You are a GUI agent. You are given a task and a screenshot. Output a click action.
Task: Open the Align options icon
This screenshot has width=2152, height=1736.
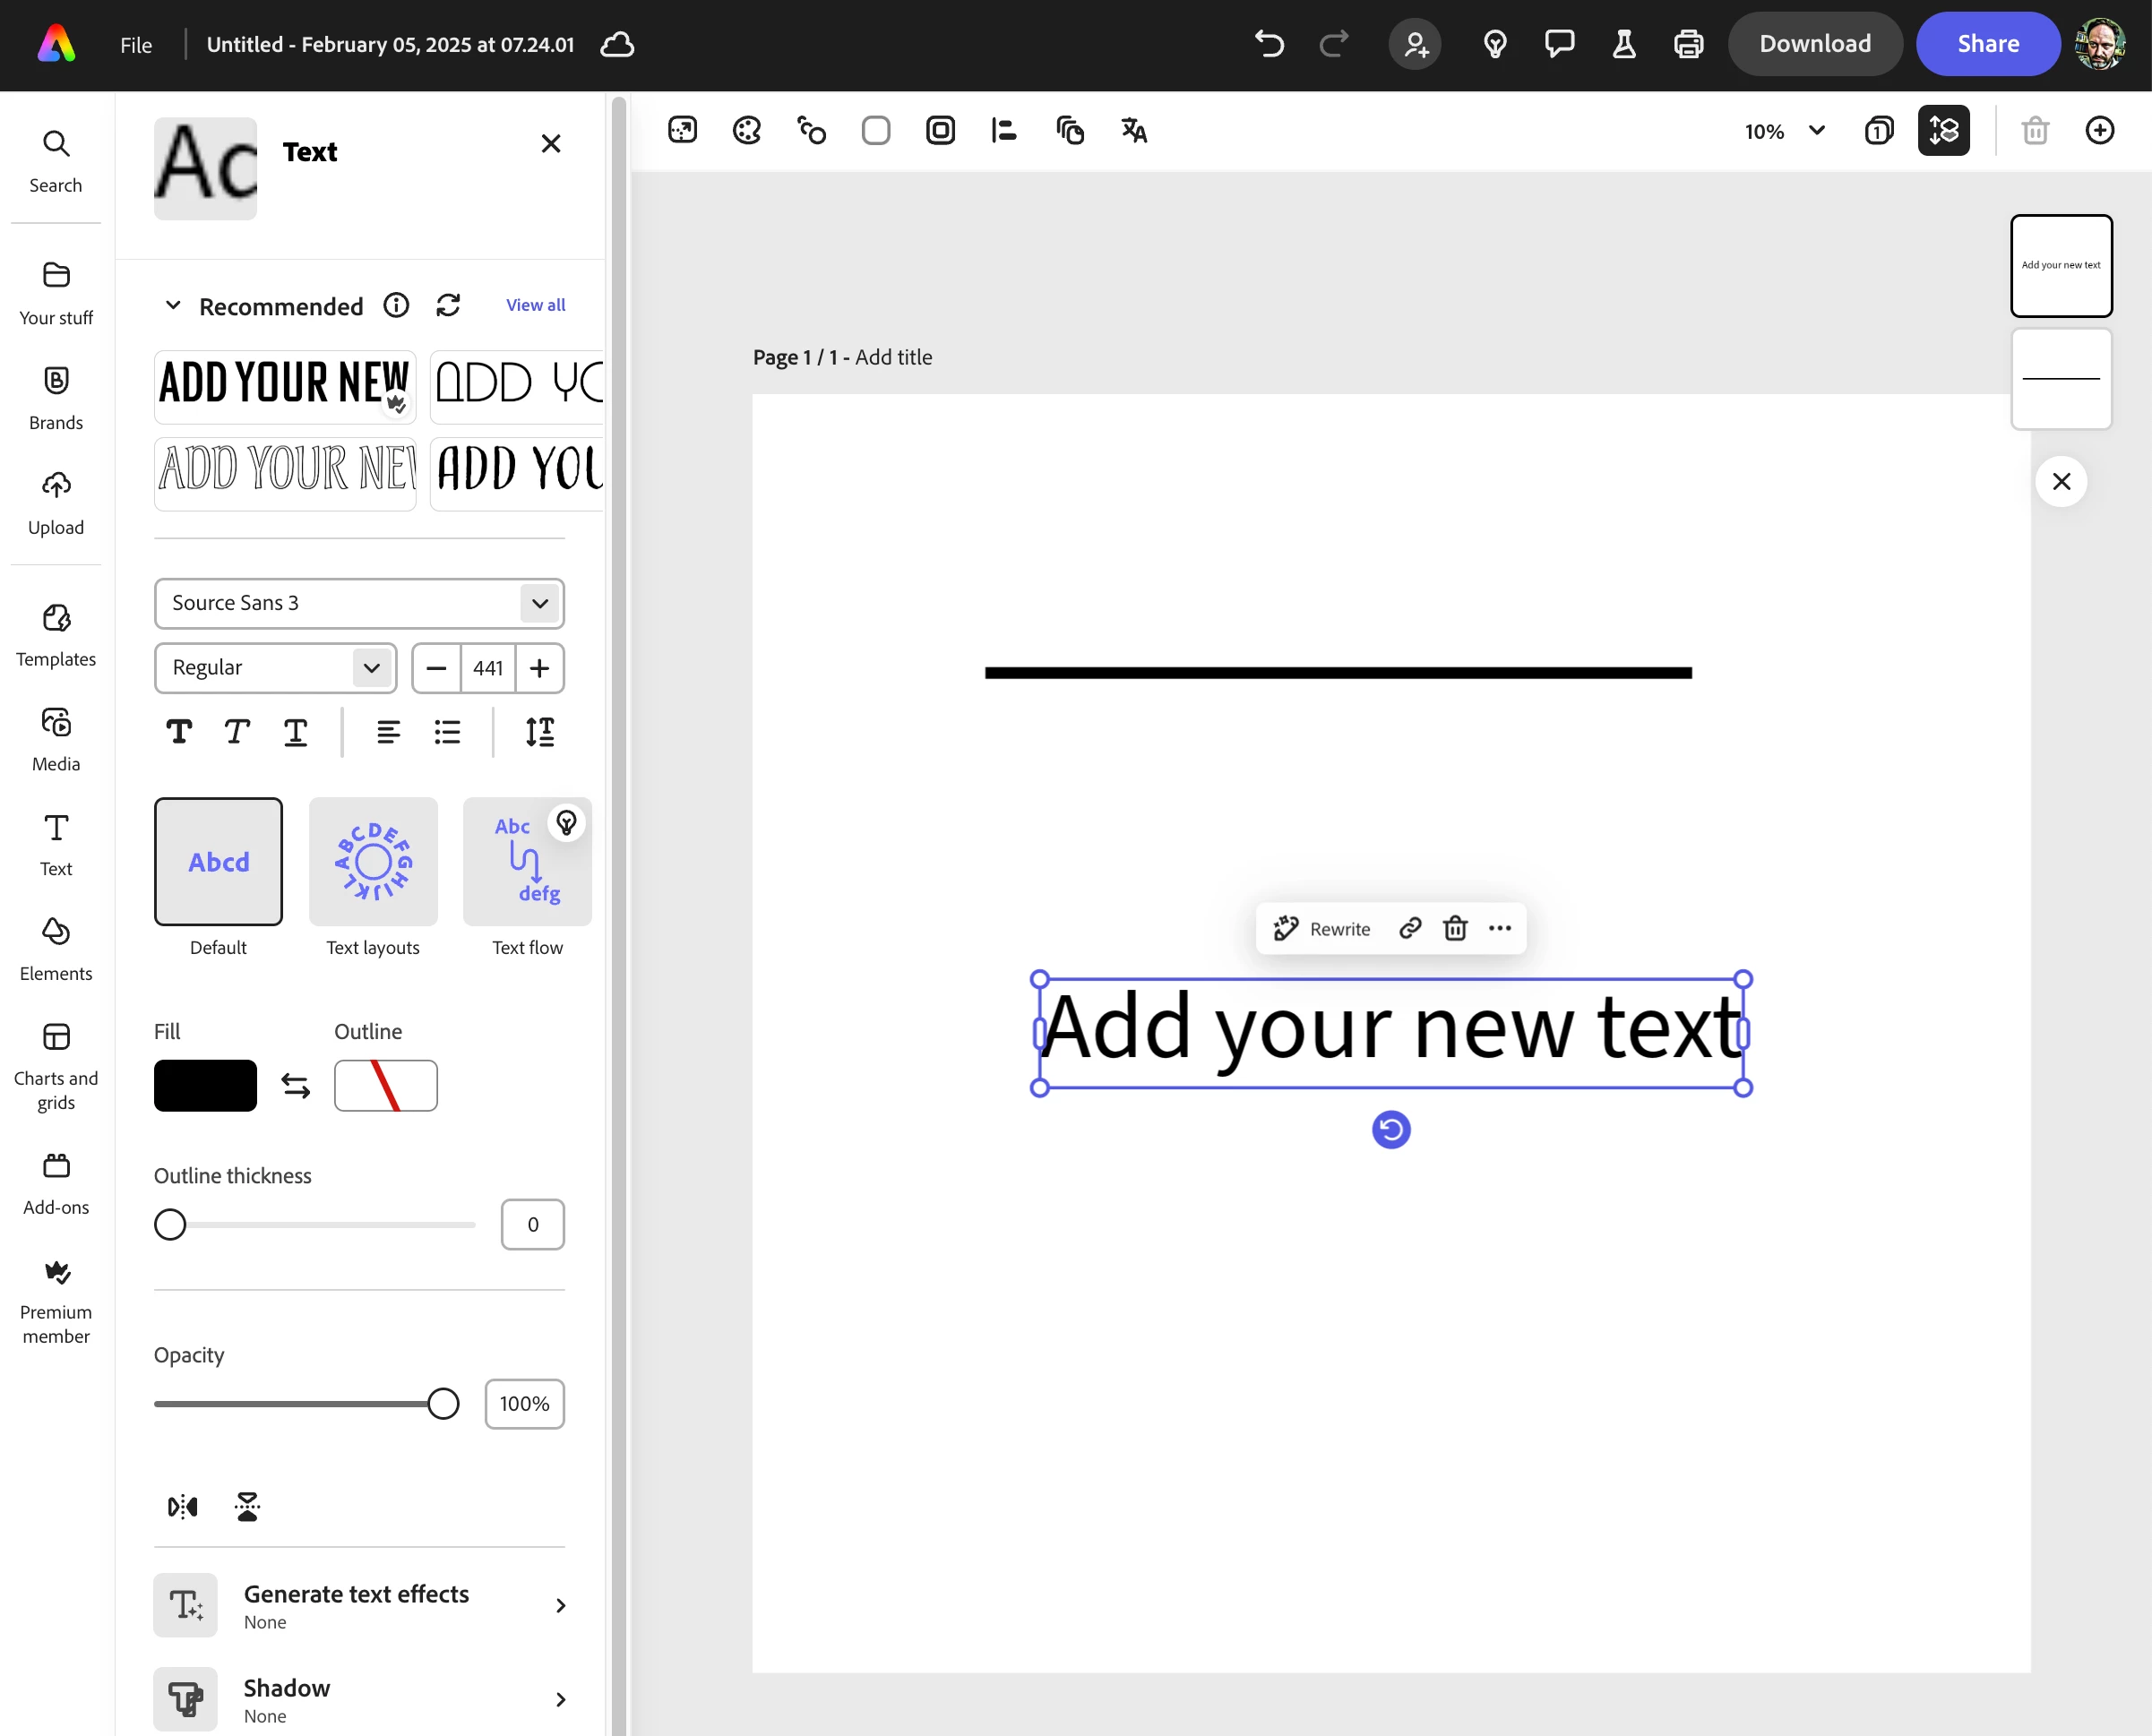pos(1003,130)
